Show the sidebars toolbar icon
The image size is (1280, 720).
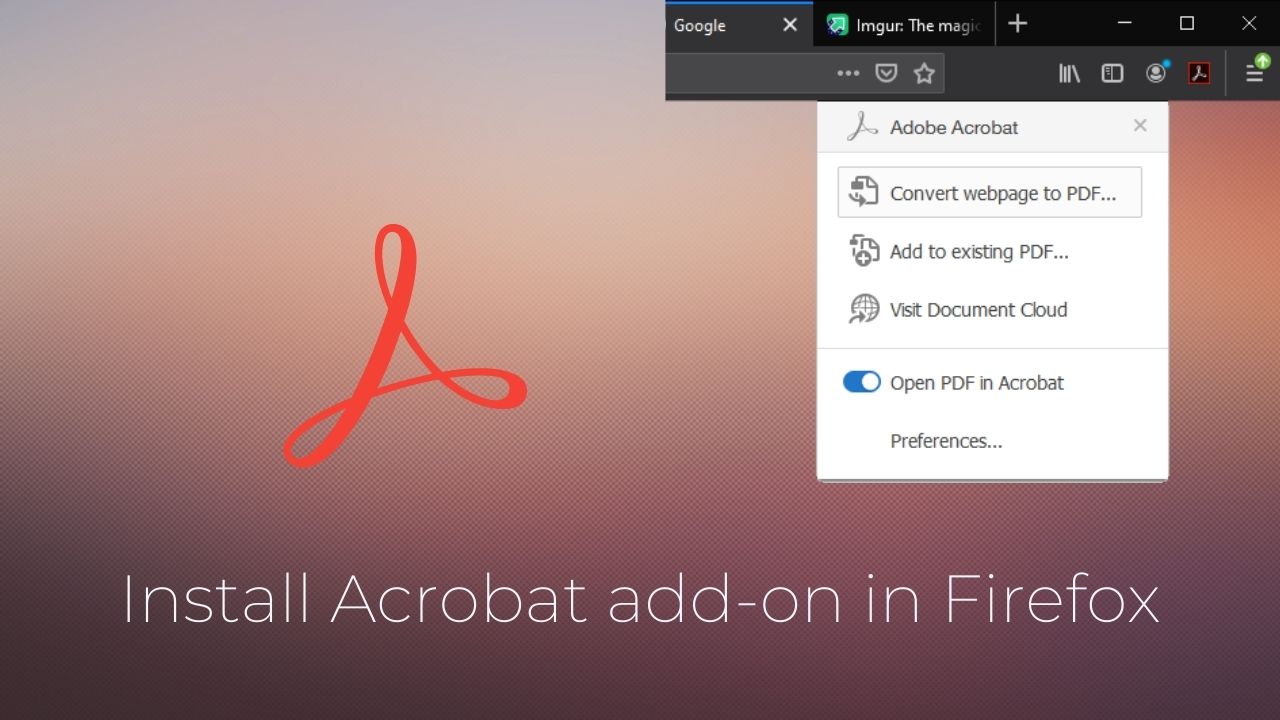point(1112,73)
